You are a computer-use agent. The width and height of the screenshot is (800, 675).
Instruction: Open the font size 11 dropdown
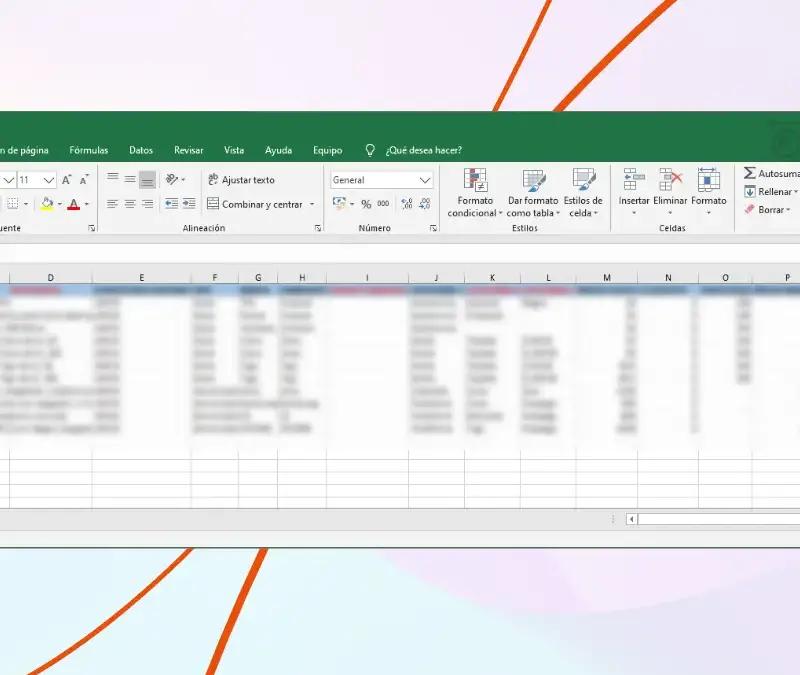point(48,180)
